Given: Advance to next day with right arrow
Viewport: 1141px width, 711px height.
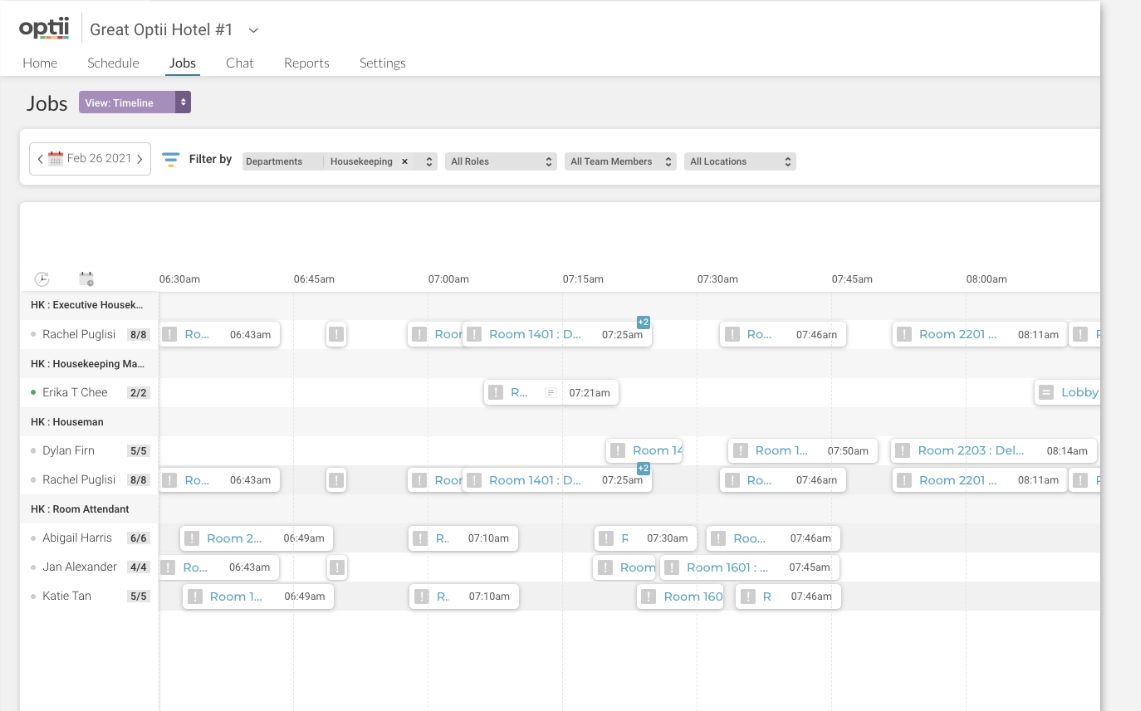Looking at the screenshot, I should point(140,159).
